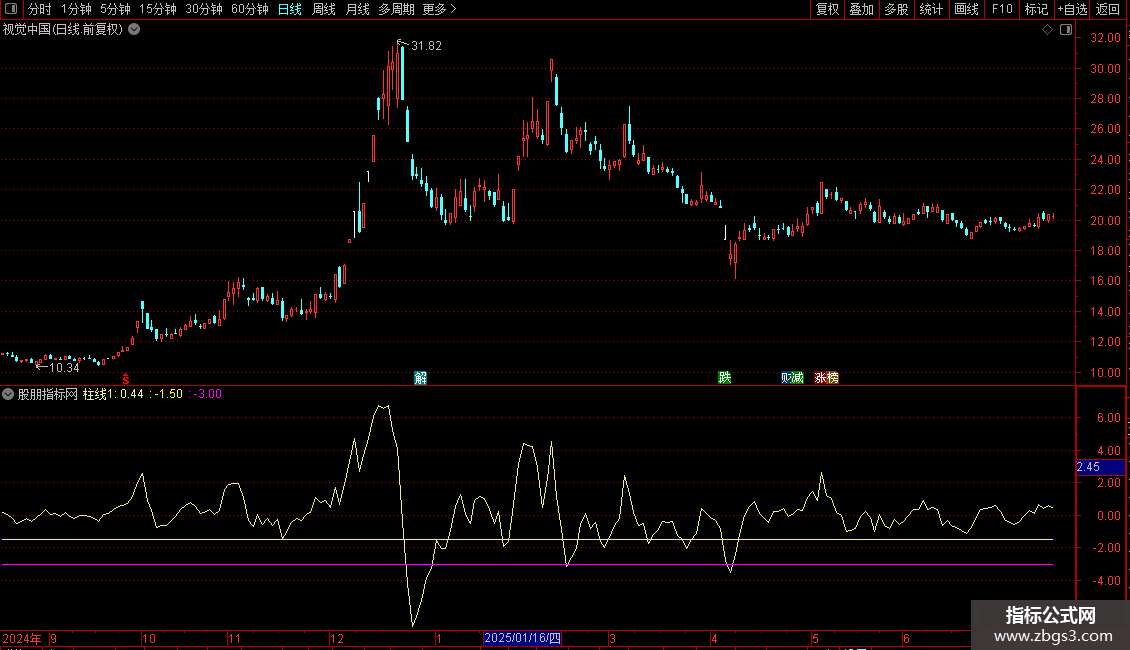Click month 10 on the time axis

click(x=148, y=638)
